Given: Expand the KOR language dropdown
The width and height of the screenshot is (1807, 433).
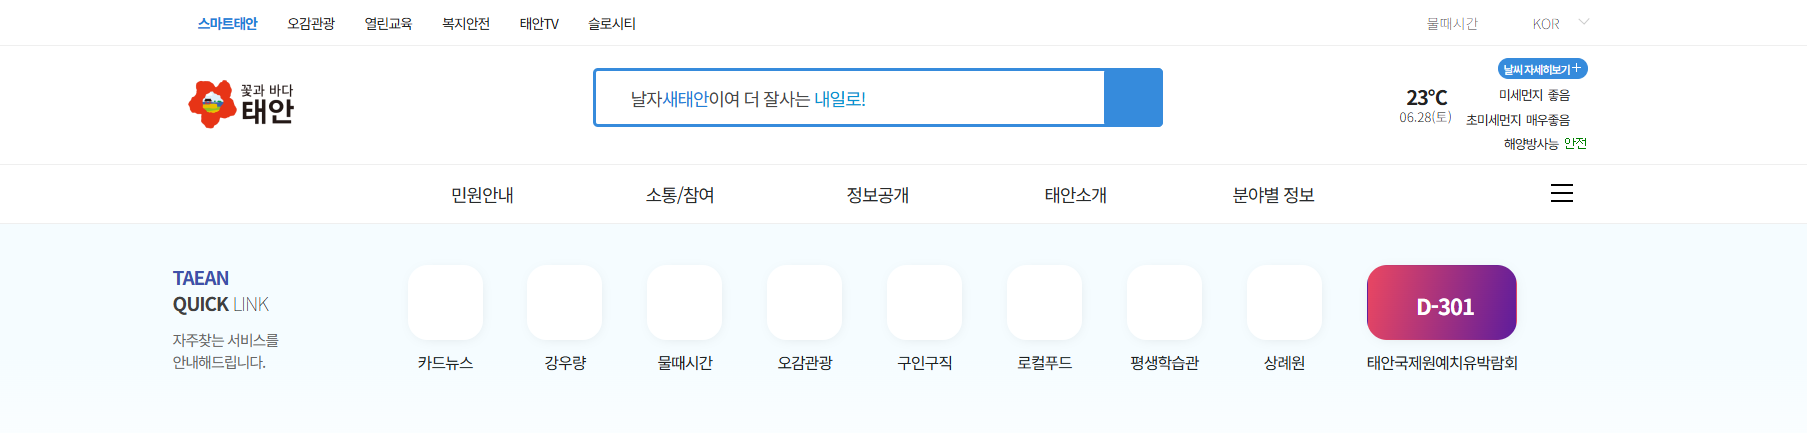Looking at the screenshot, I should (x=1560, y=23).
